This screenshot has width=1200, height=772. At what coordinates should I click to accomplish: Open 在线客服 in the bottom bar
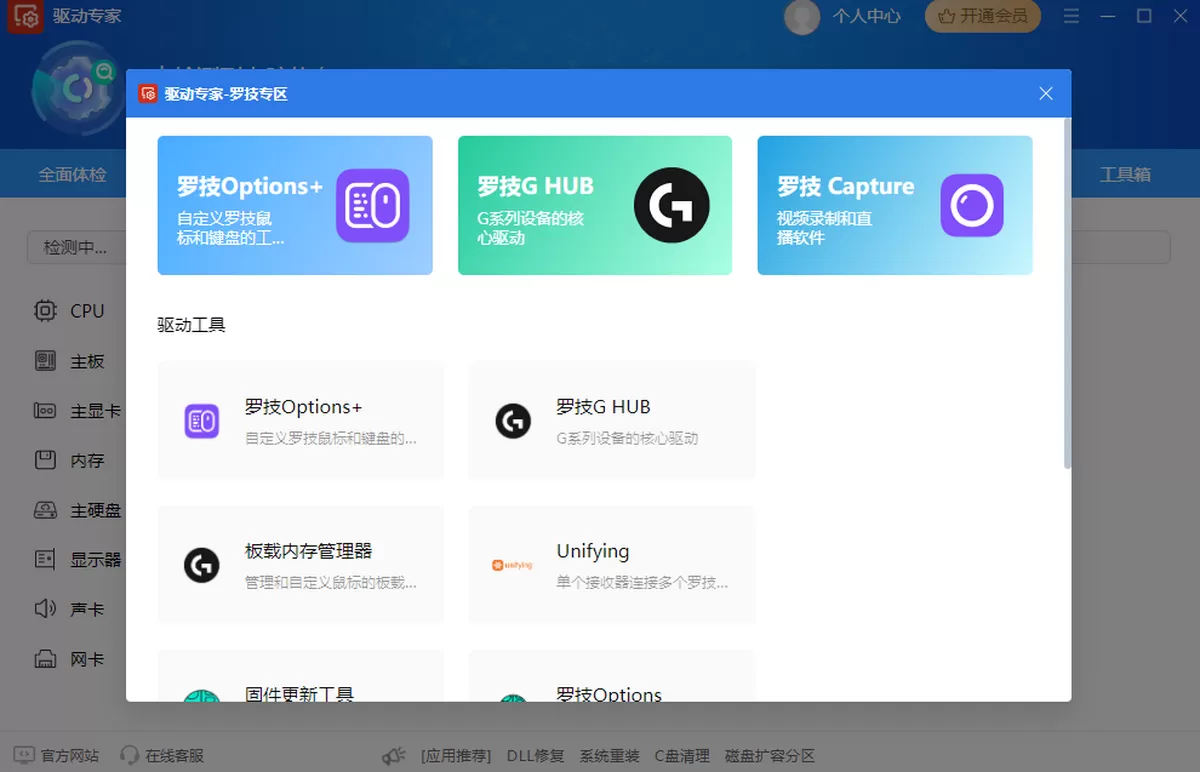pos(174,755)
